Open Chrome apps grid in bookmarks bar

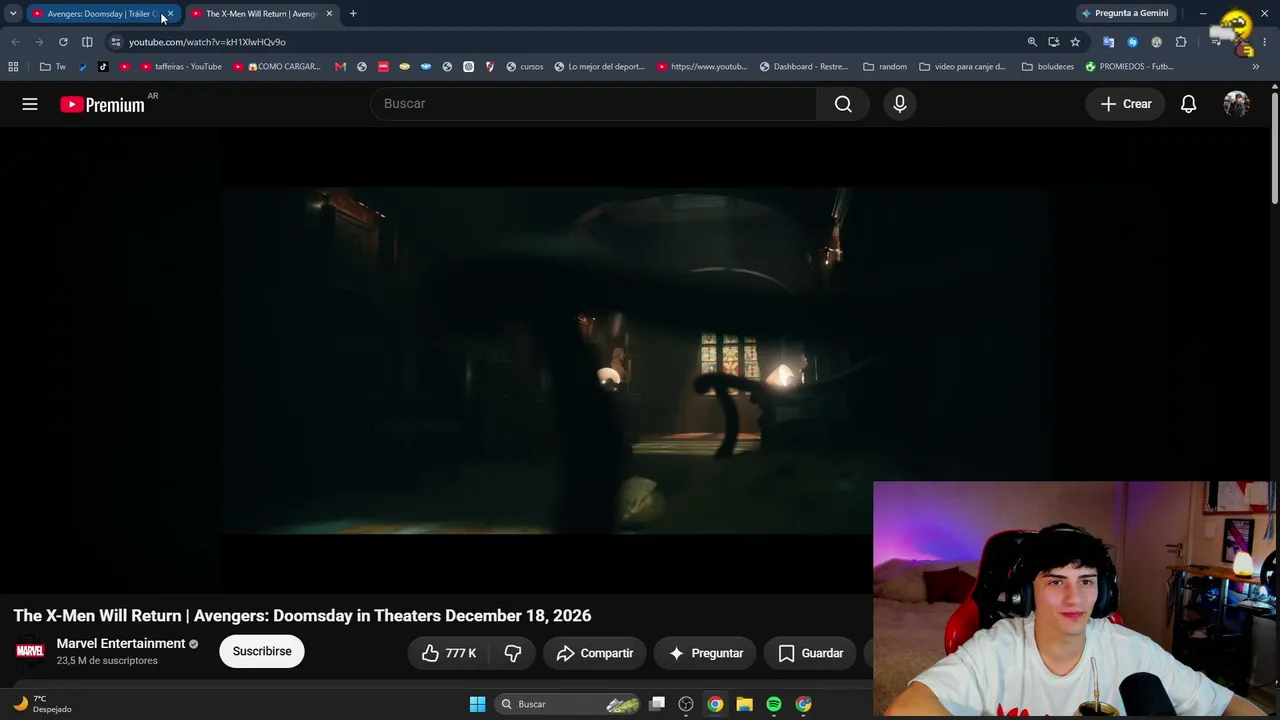[13, 67]
